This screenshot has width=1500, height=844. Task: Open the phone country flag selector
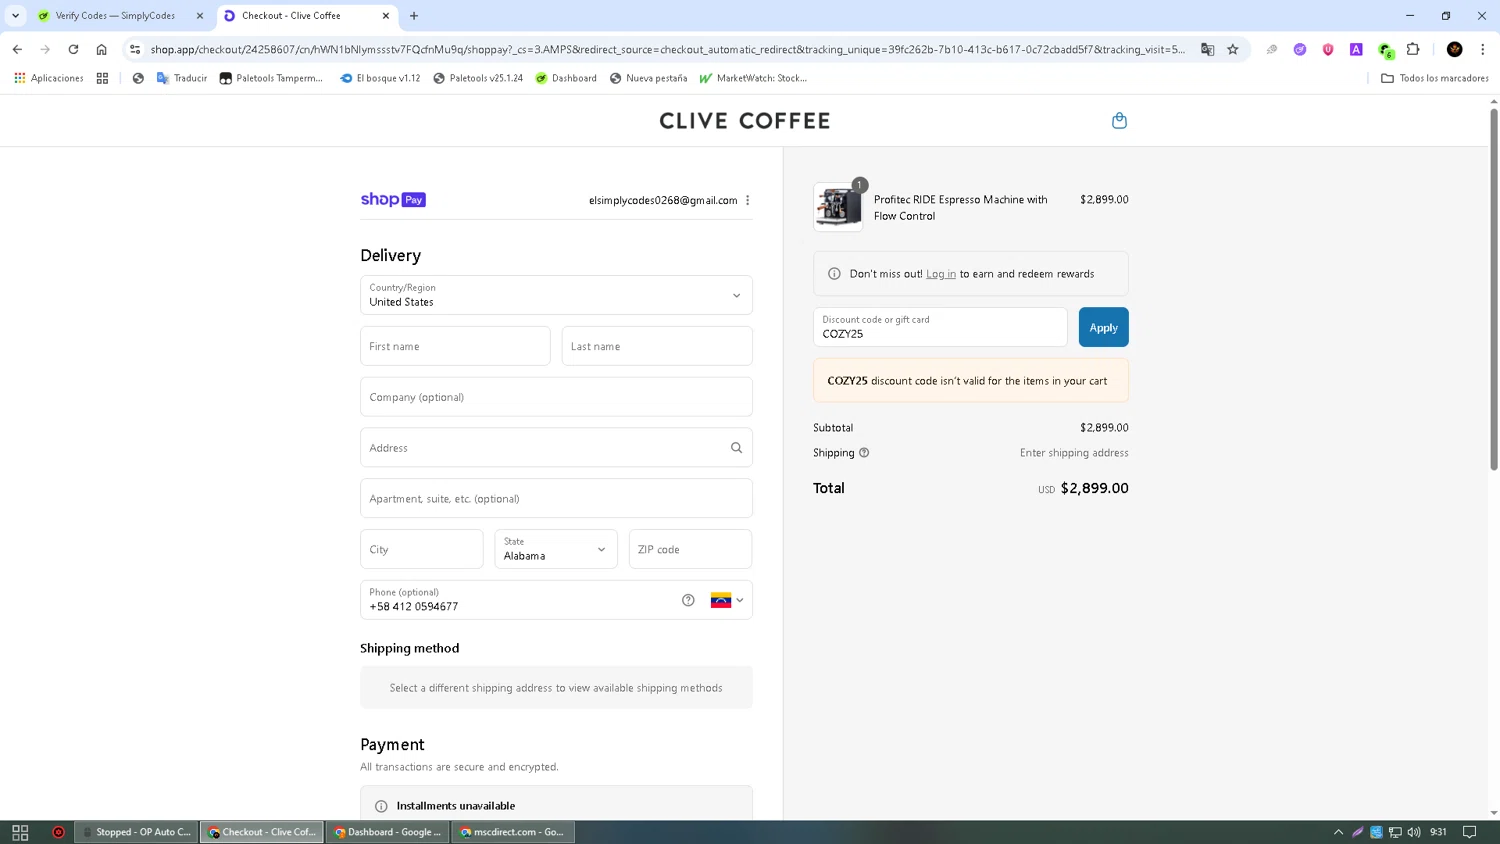[x=727, y=600]
